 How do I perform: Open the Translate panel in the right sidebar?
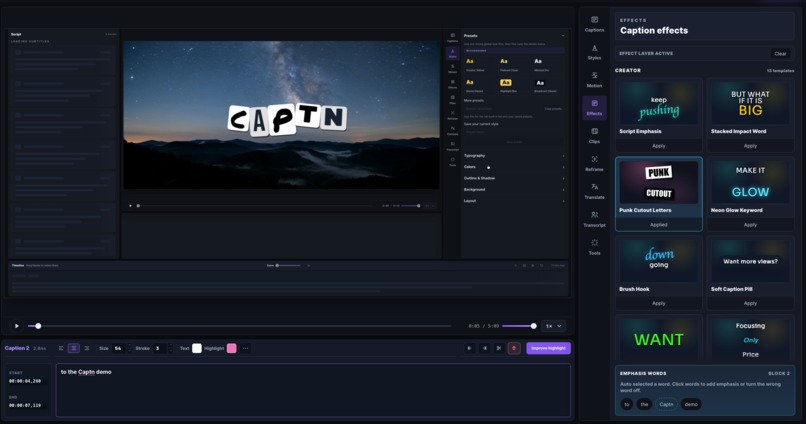(594, 191)
